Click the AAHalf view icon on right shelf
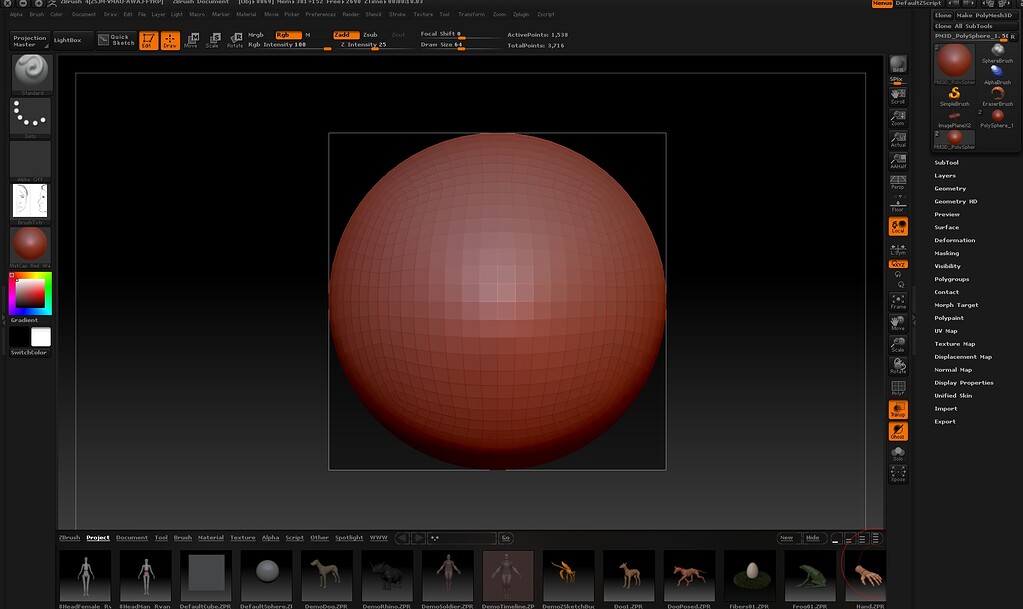1023x609 pixels. tap(898, 161)
